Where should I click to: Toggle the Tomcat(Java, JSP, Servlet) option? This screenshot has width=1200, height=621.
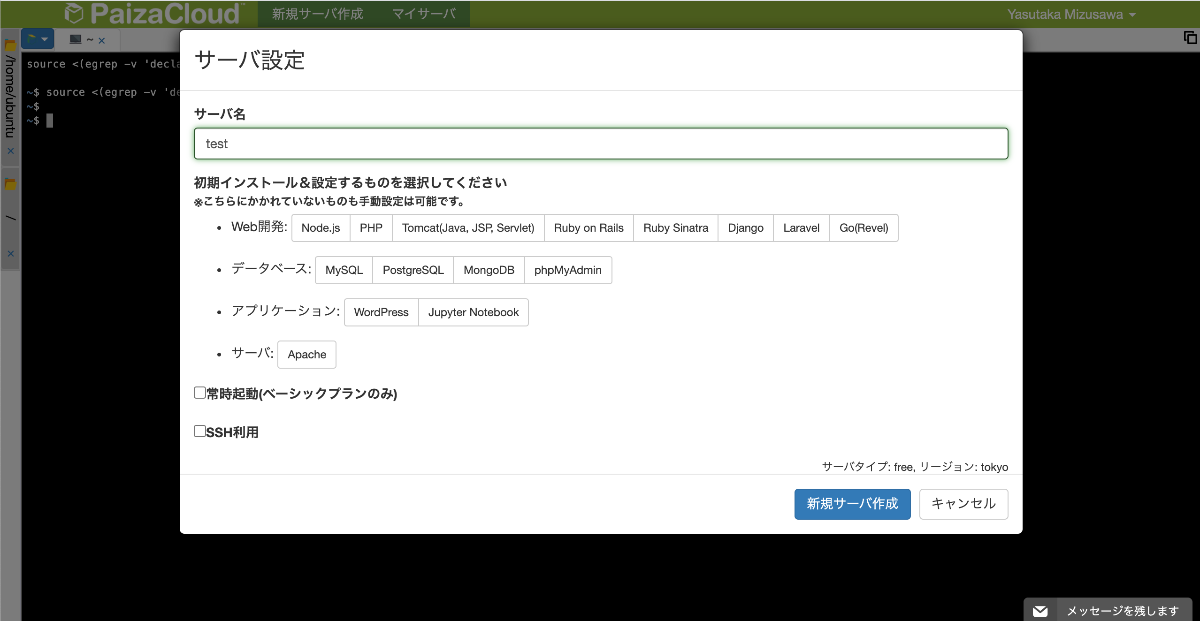click(468, 228)
